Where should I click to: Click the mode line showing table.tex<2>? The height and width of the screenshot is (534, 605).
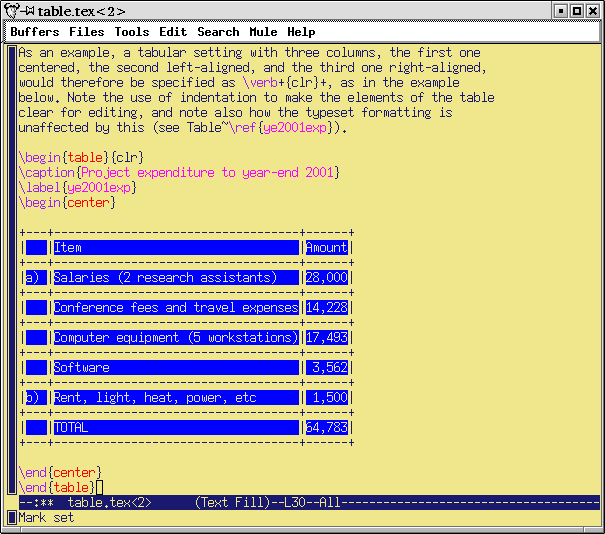point(110,503)
